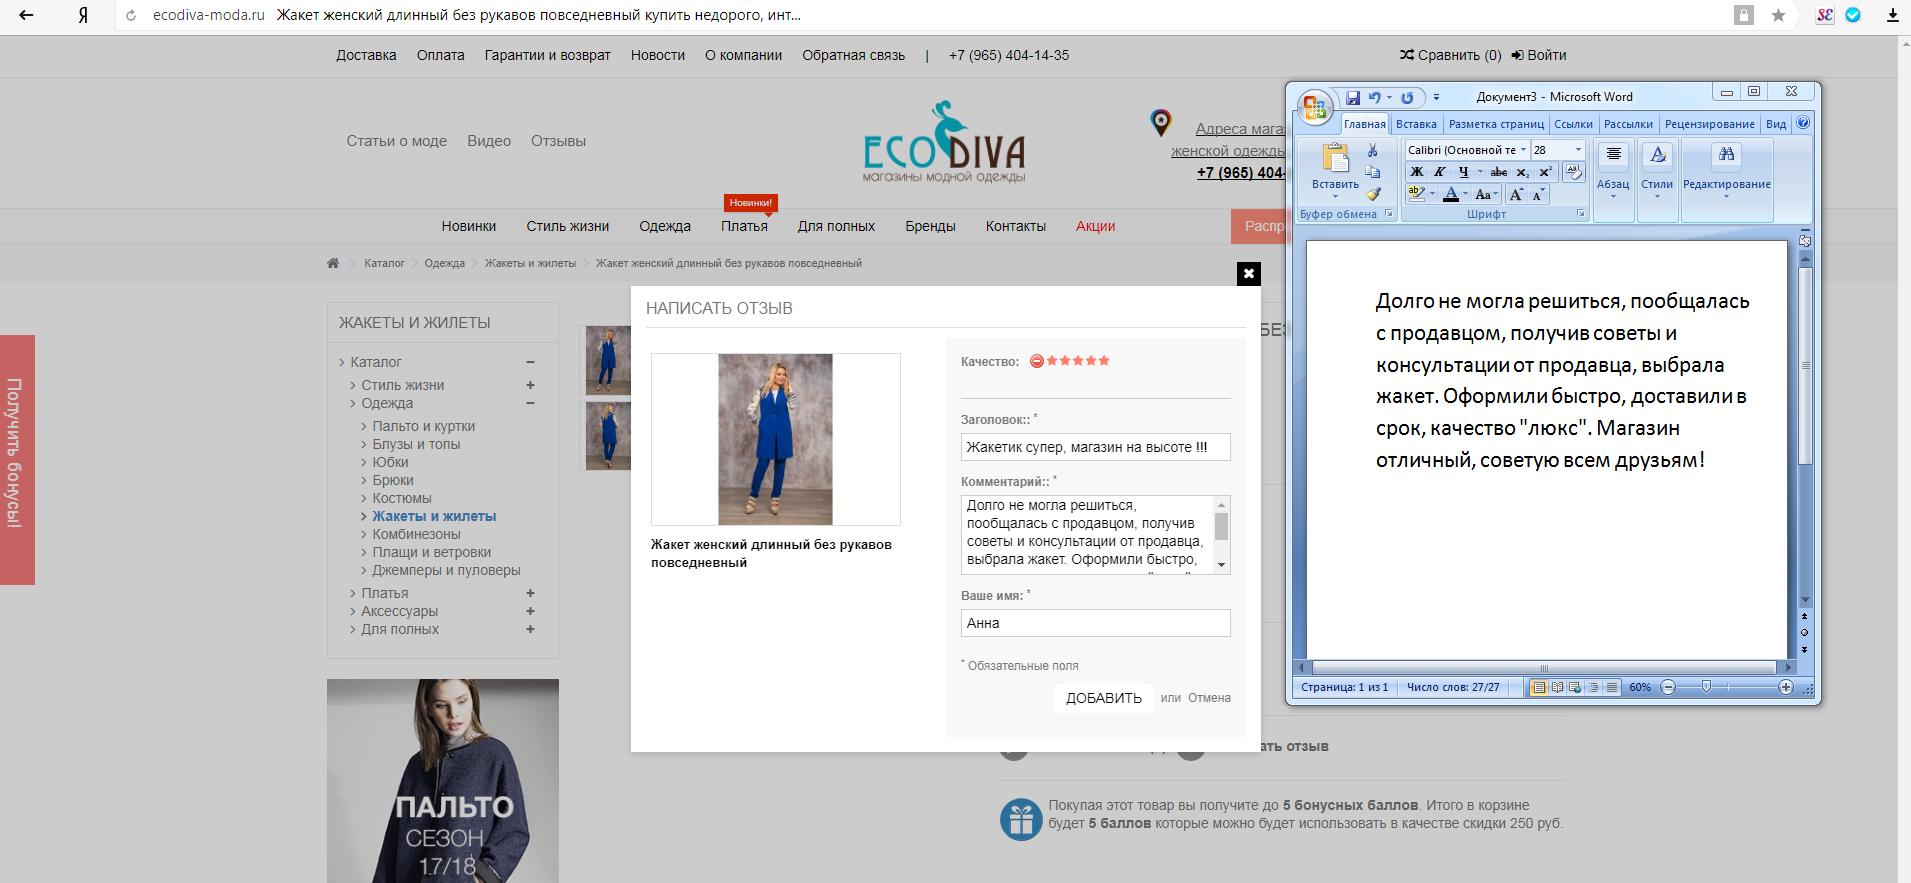Apply subscript formatting in Word
The width and height of the screenshot is (1911, 883).
[1522, 172]
